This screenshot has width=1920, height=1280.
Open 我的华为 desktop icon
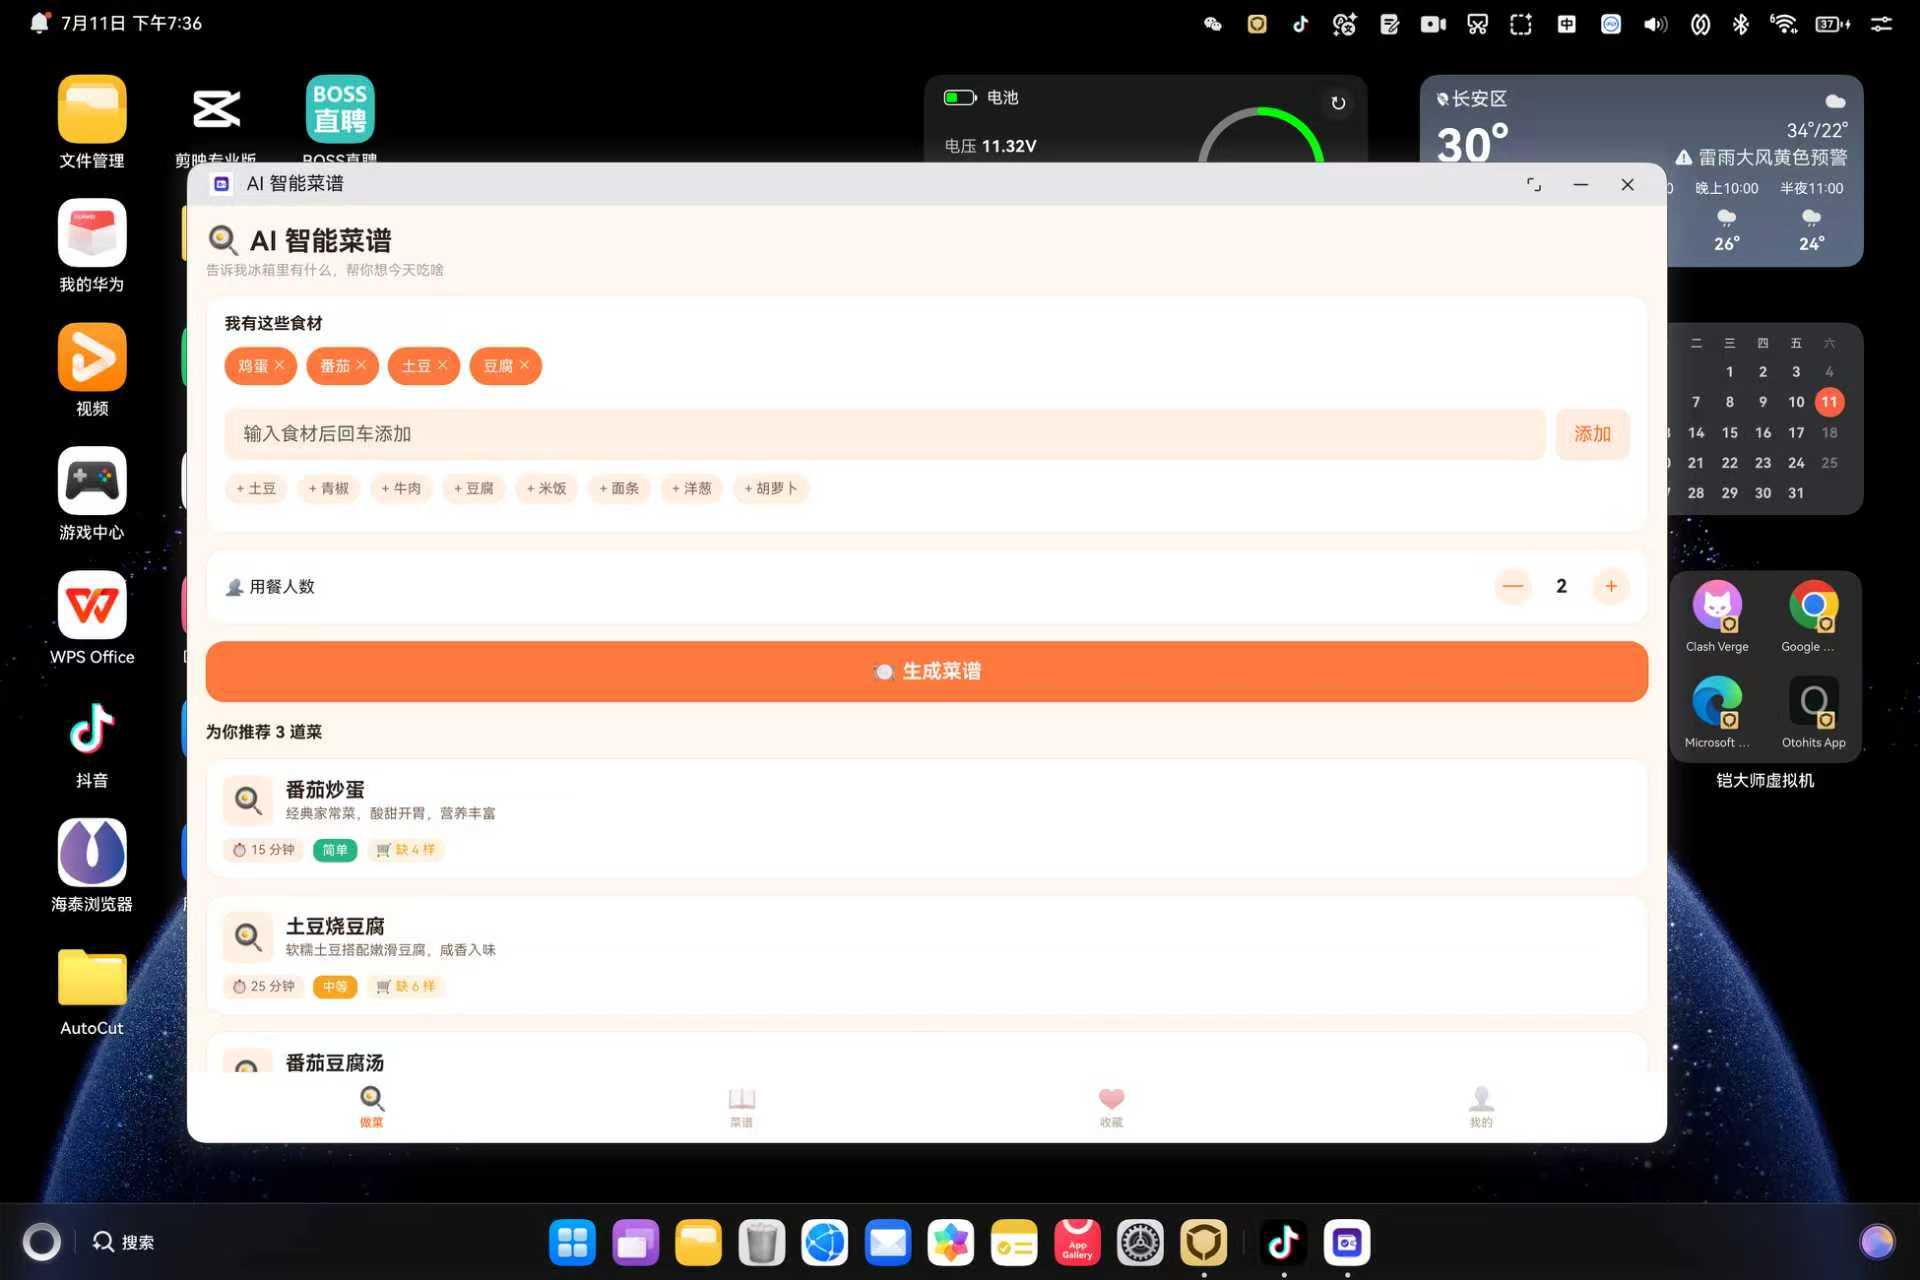[92, 246]
